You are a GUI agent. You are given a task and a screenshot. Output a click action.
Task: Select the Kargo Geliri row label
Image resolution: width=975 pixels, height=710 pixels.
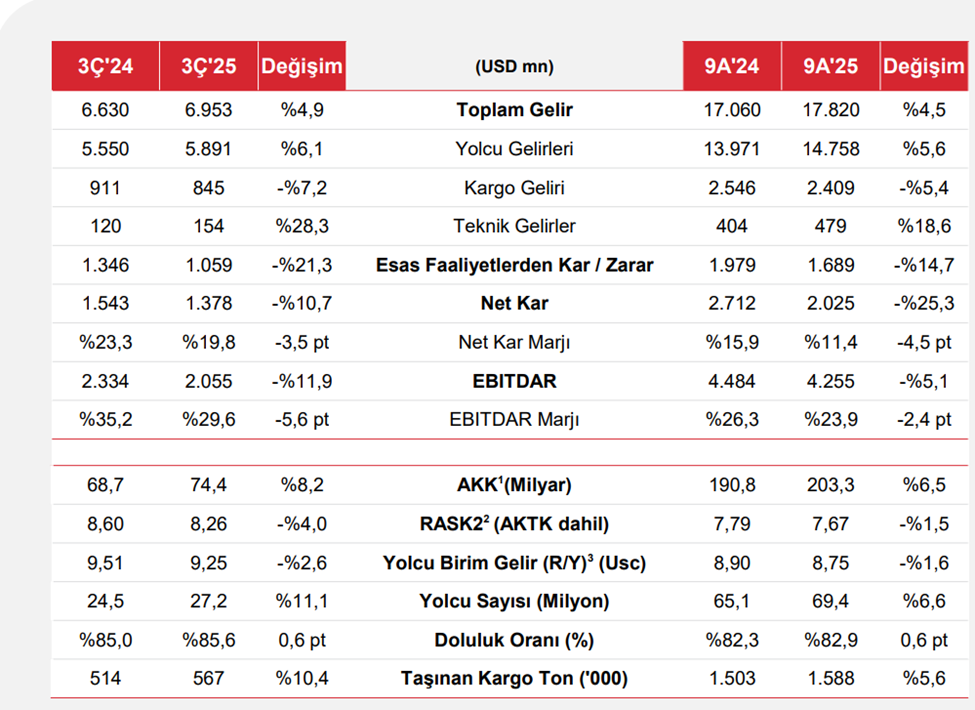click(x=514, y=188)
